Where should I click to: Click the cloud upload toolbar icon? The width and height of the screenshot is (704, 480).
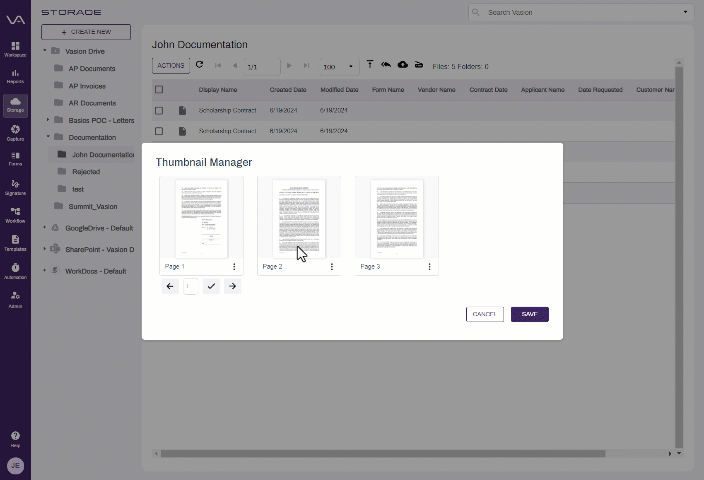coord(402,64)
